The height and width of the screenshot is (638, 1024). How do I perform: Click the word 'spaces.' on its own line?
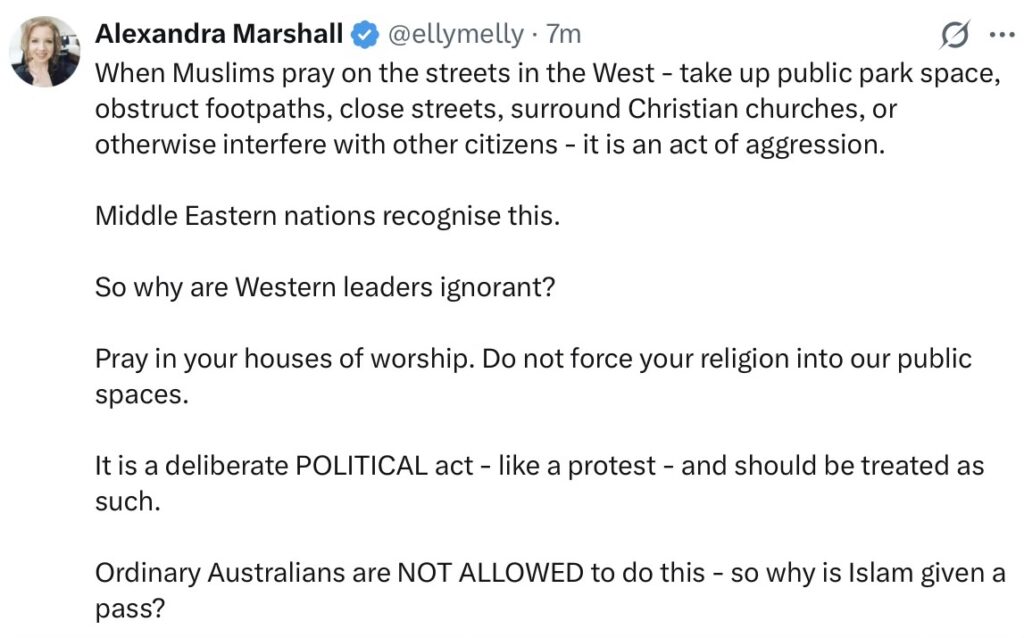[x=141, y=394]
